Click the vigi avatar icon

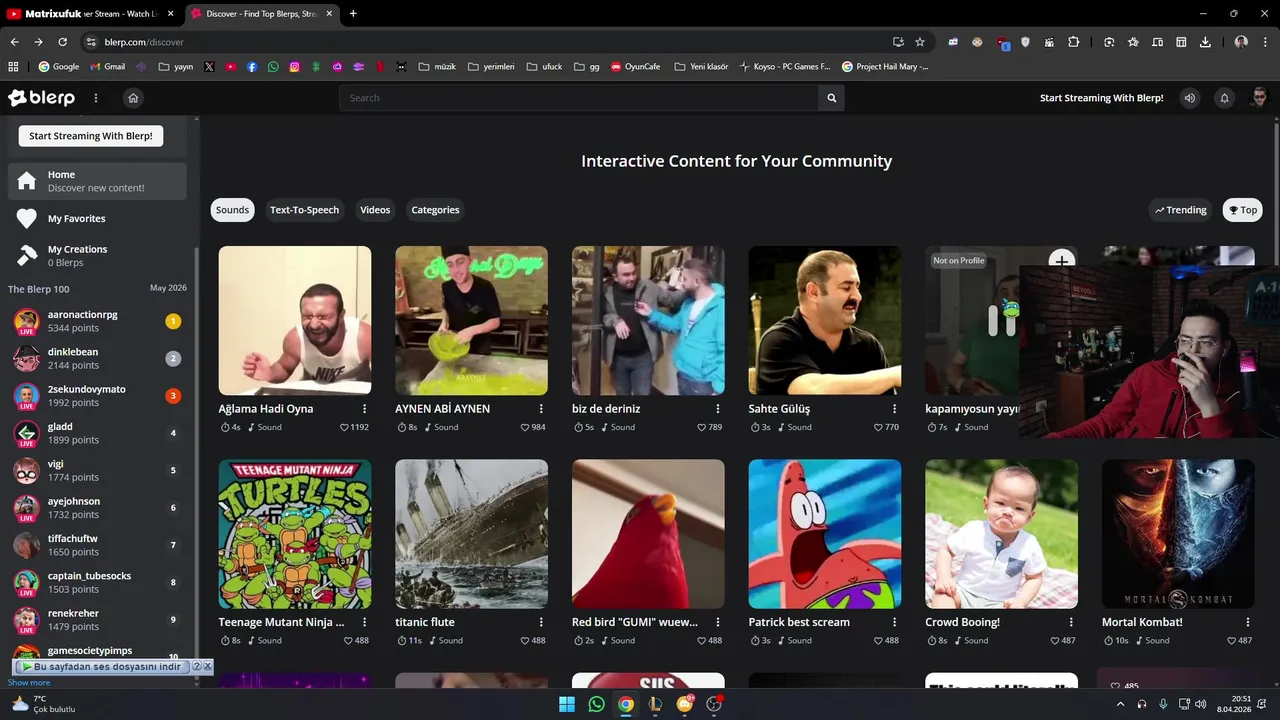coord(27,470)
